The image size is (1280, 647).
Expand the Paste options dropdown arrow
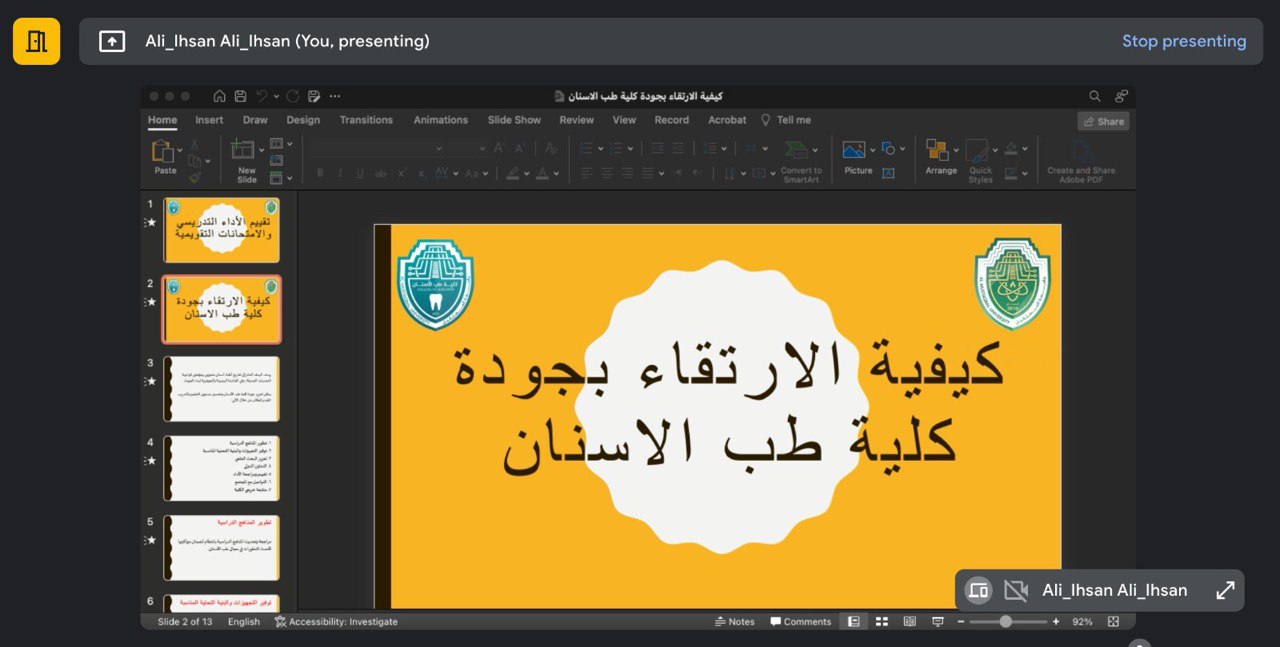180,151
